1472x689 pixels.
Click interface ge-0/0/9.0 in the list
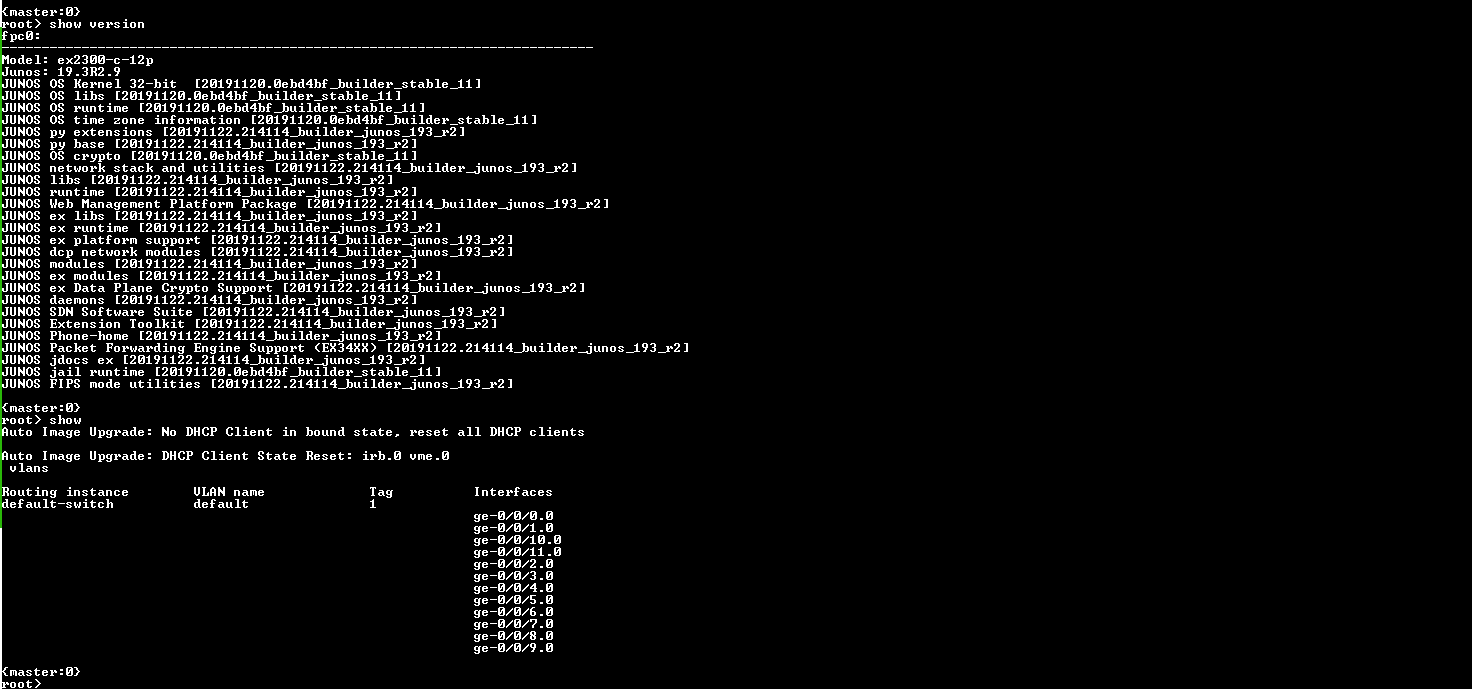[513, 648]
